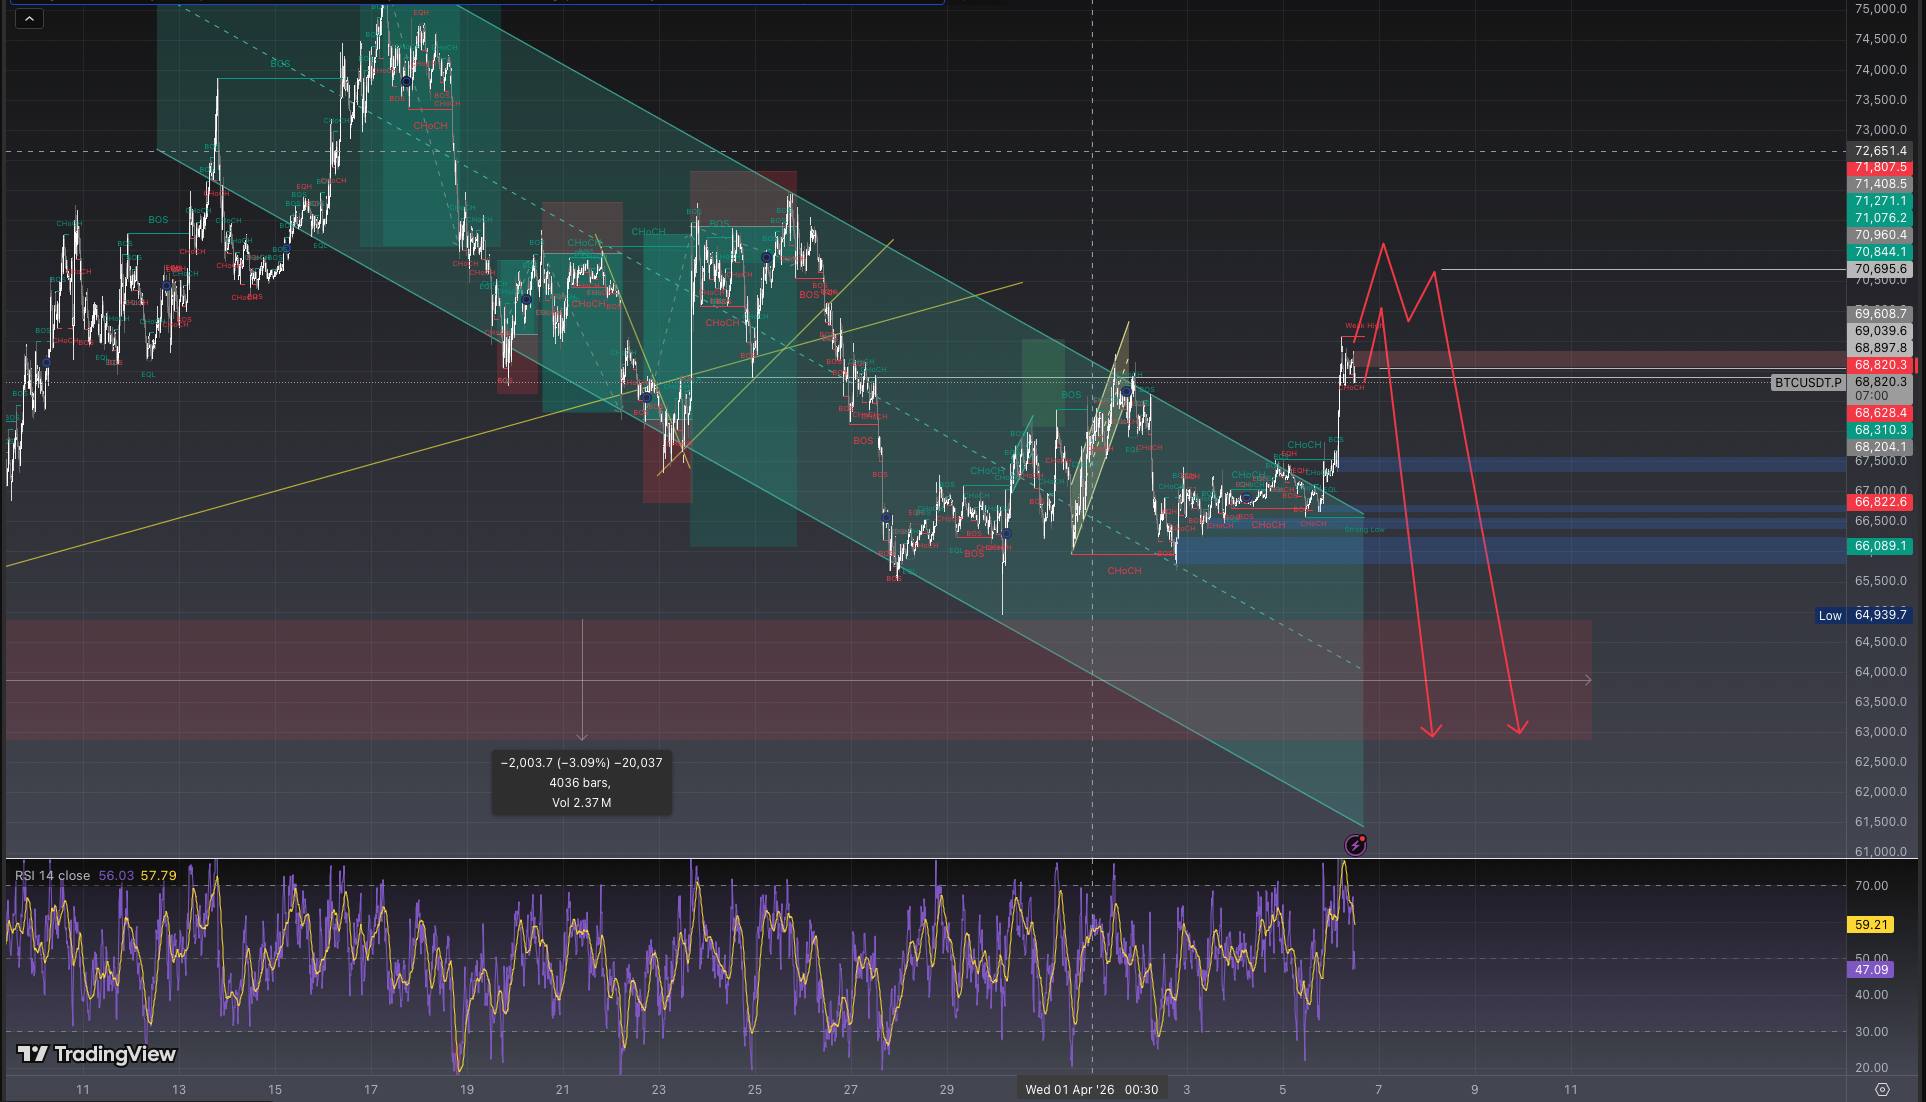Click the purple 47.09 RSI value label
This screenshot has height=1102, width=1926.
click(1870, 970)
